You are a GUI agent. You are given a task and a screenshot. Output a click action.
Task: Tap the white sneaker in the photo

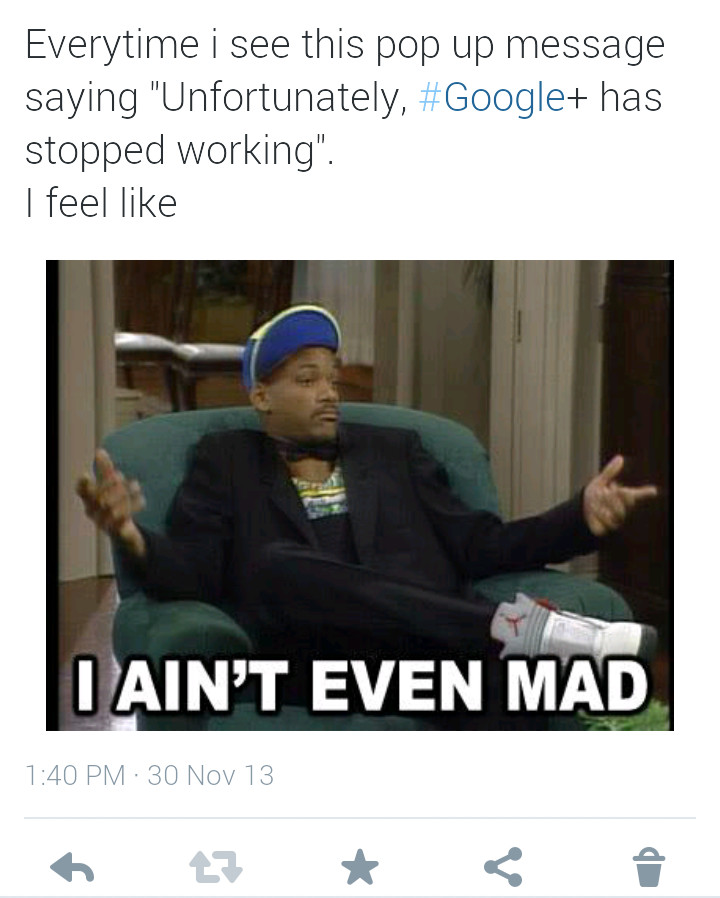tap(573, 627)
